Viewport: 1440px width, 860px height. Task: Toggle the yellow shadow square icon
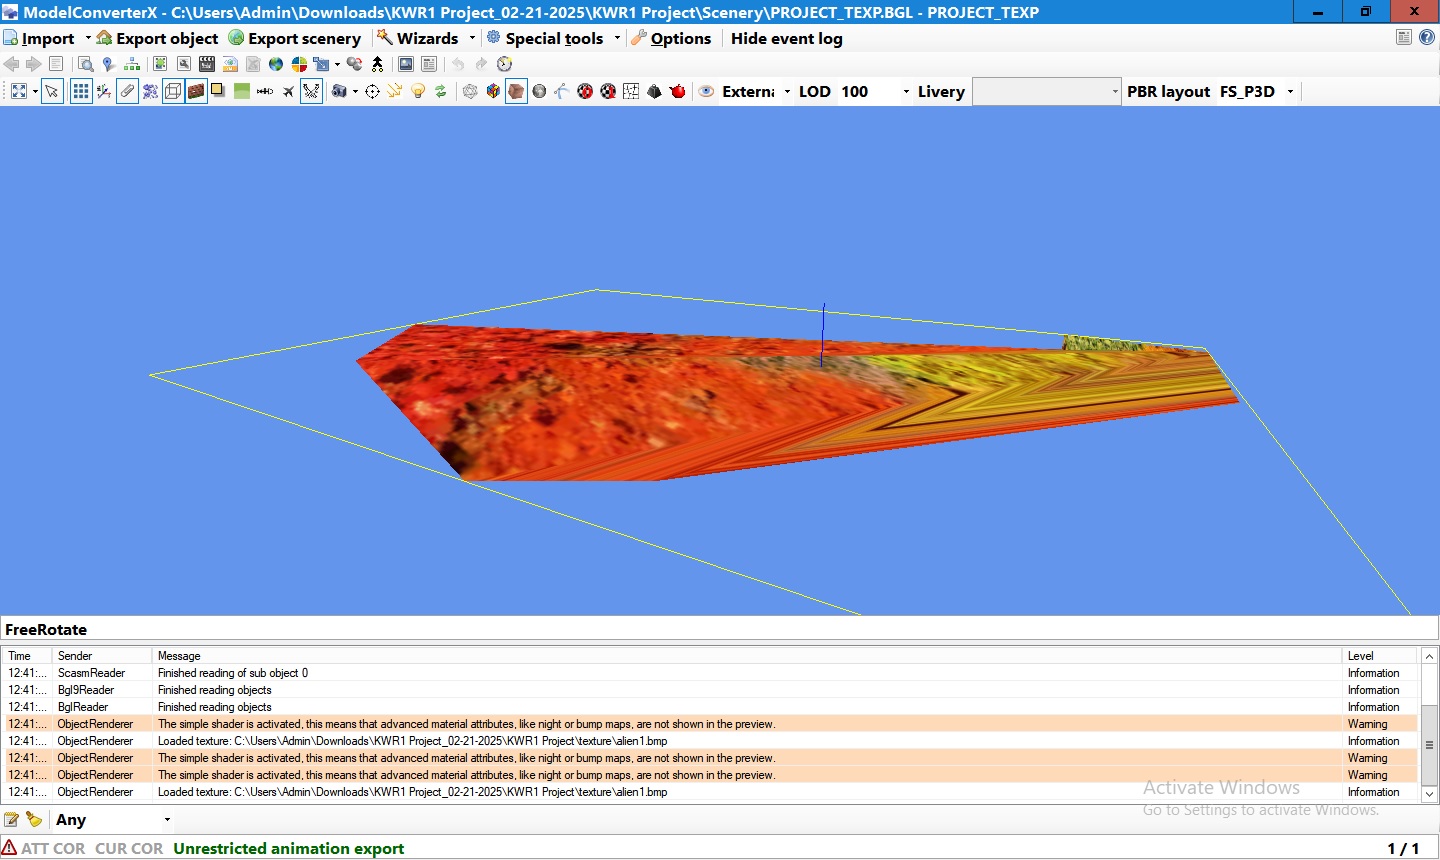tap(218, 90)
